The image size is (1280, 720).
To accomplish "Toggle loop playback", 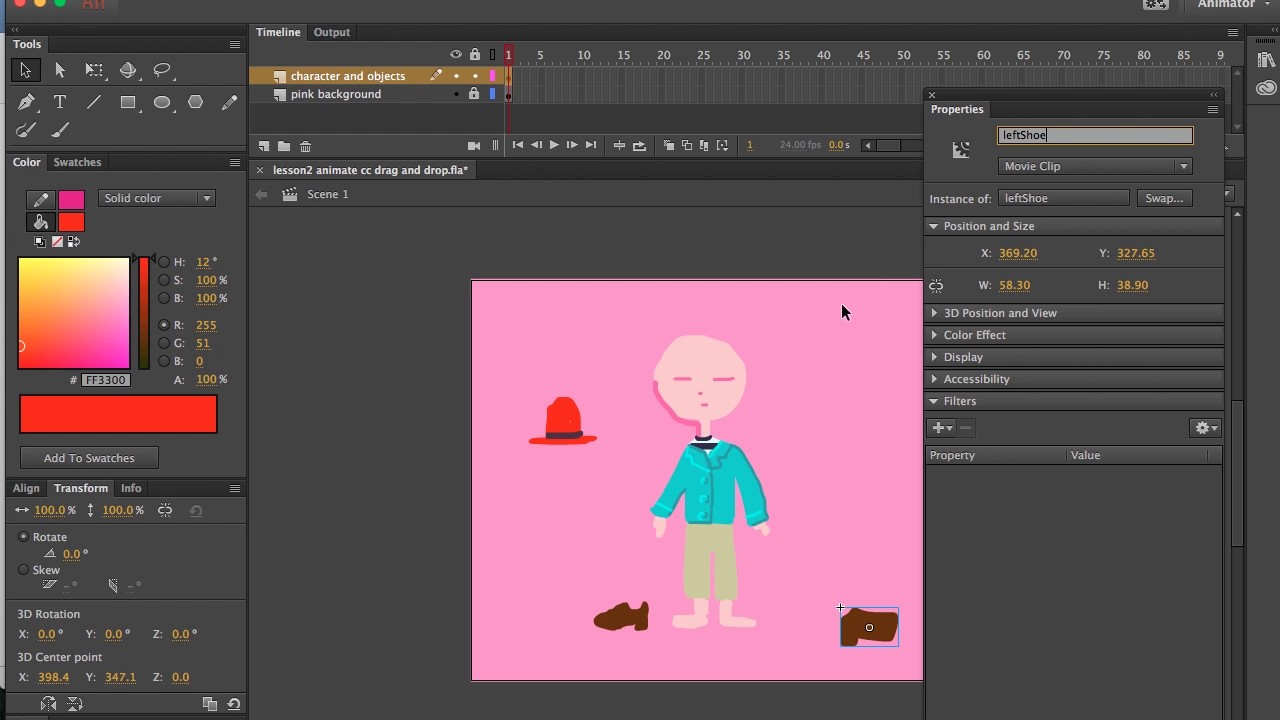I will (640, 145).
